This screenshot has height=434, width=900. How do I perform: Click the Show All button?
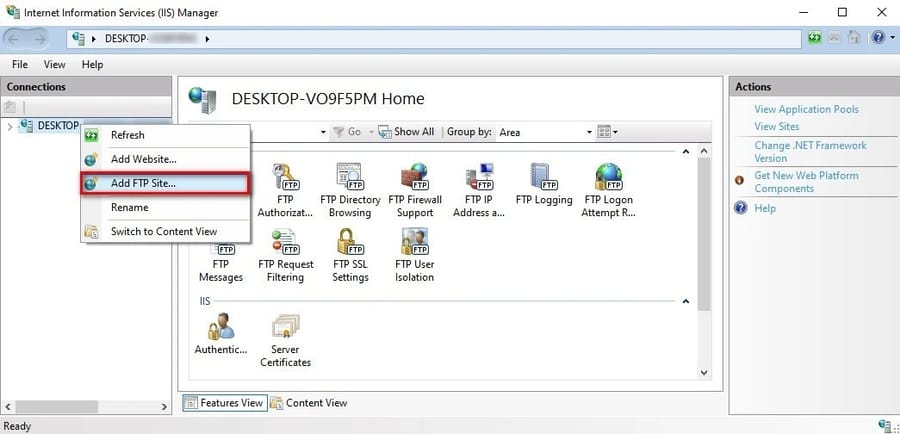coord(406,132)
